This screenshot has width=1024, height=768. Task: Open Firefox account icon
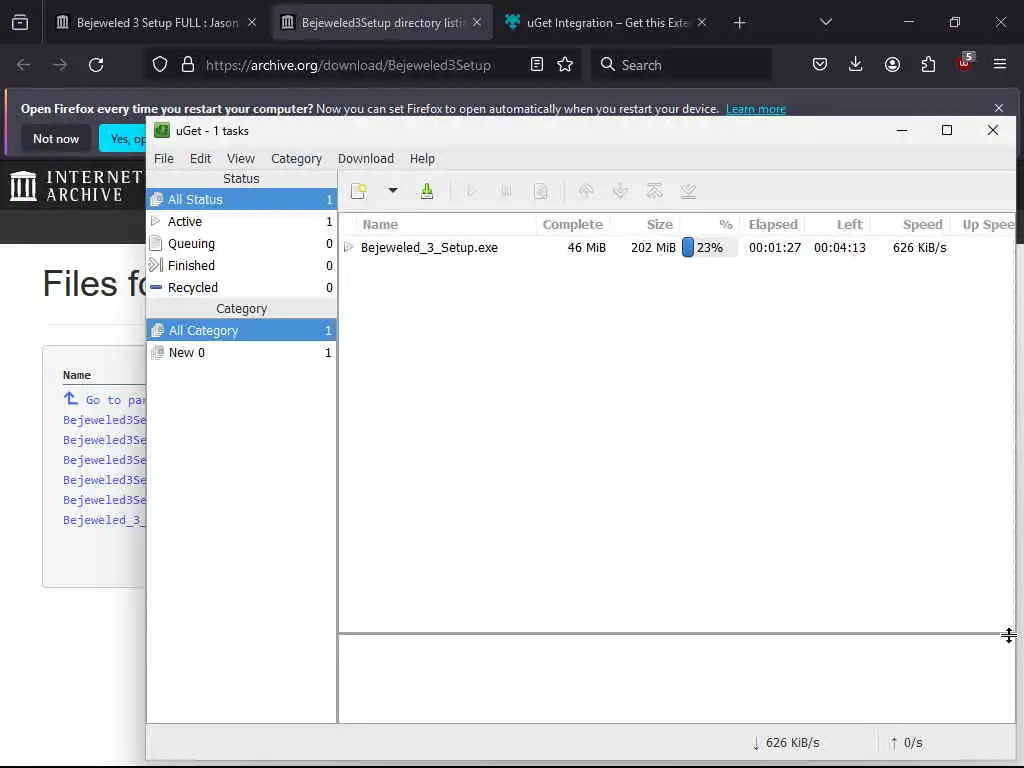click(892, 65)
